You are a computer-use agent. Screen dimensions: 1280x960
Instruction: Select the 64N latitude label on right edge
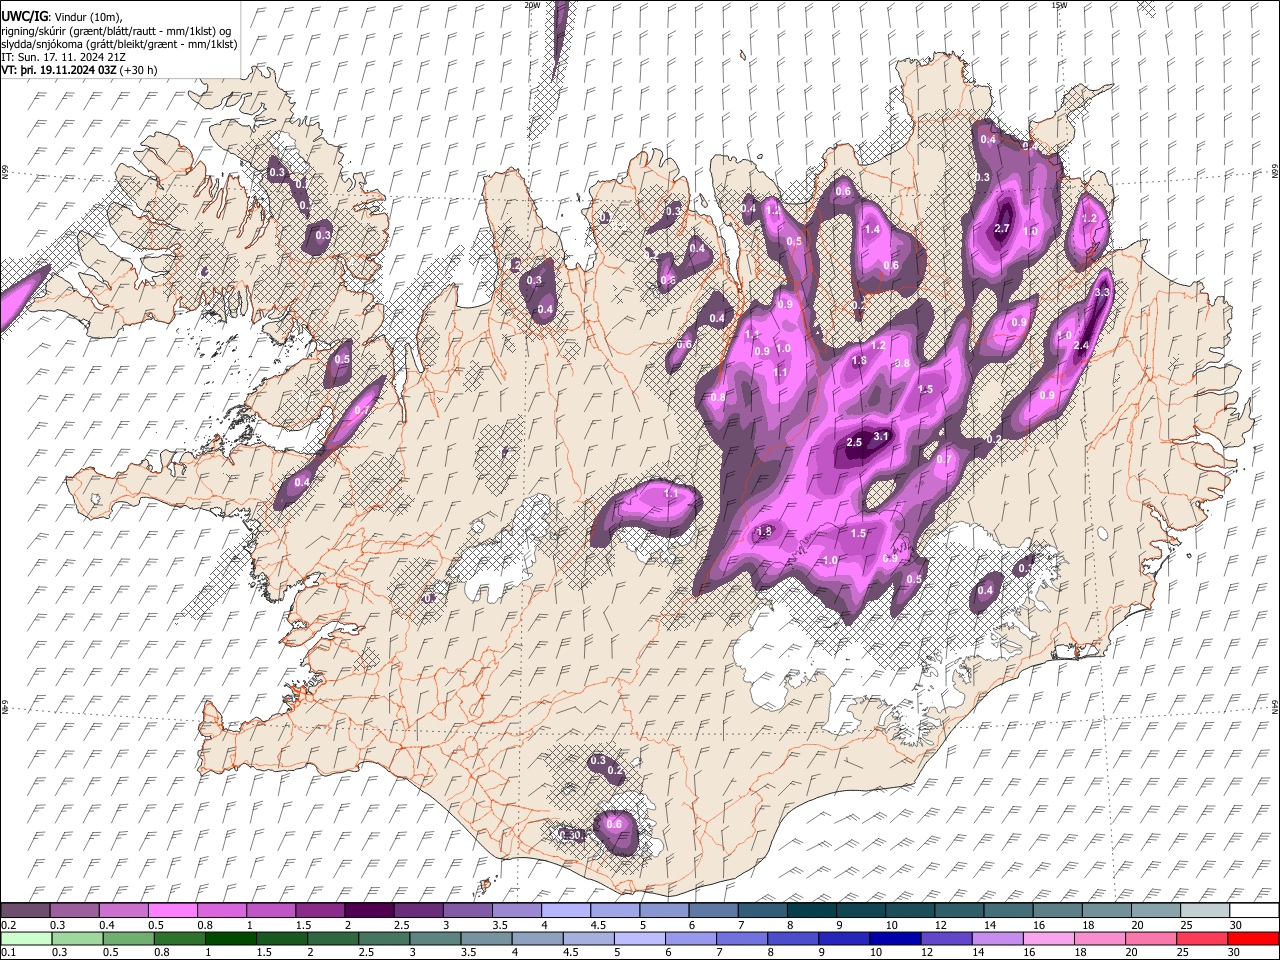[x=1275, y=706]
